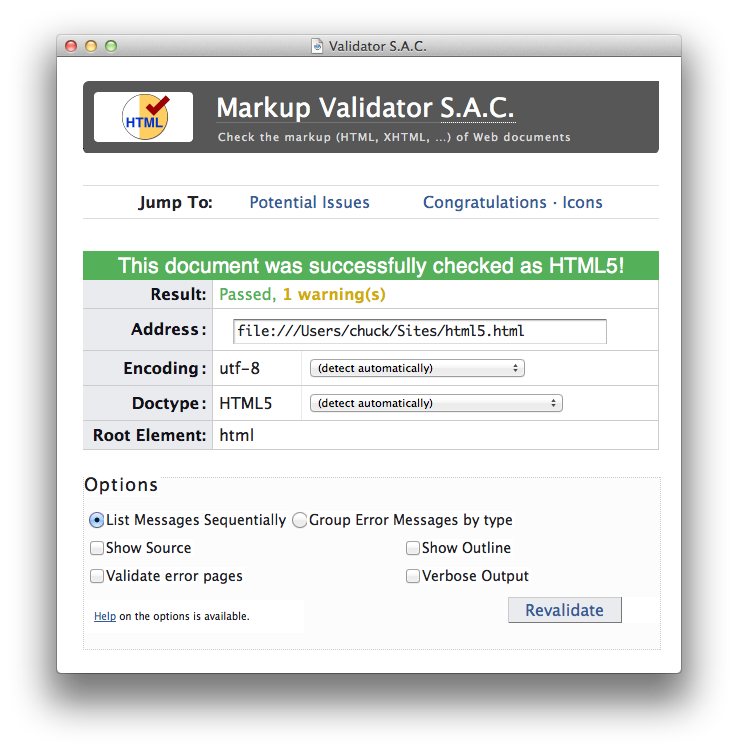Turn on Verbose Output checkbox
The height and width of the screenshot is (752, 738).
pyautogui.click(x=413, y=576)
